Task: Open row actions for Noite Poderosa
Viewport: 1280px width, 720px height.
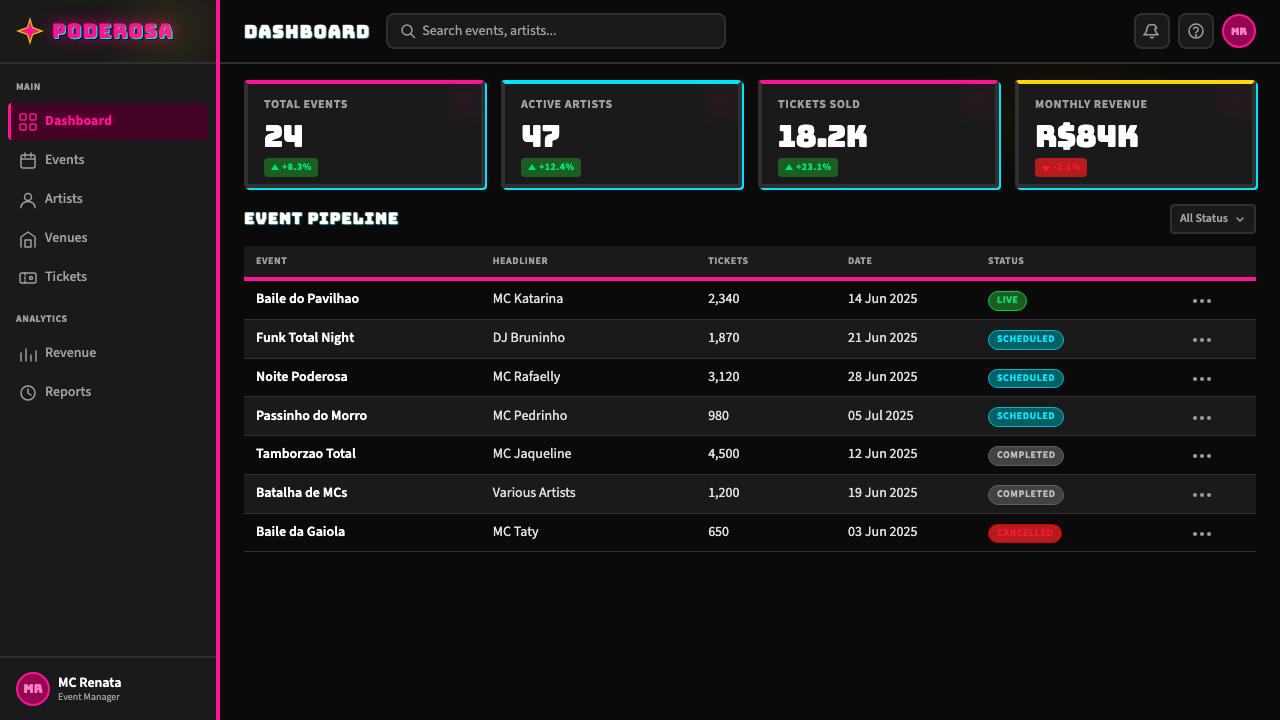Action: tap(1202, 379)
